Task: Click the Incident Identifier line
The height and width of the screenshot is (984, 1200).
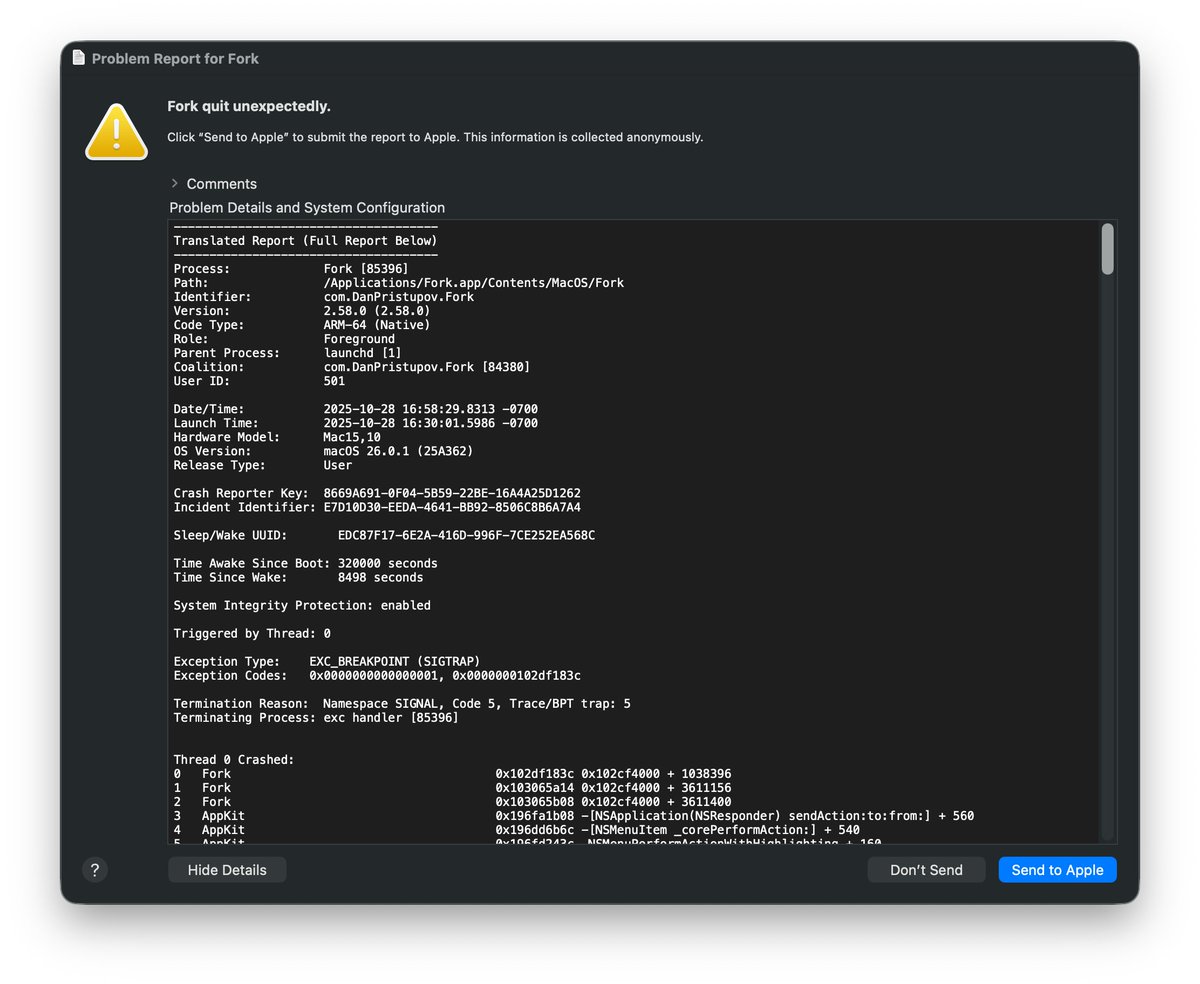Action: tap(377, 507)
